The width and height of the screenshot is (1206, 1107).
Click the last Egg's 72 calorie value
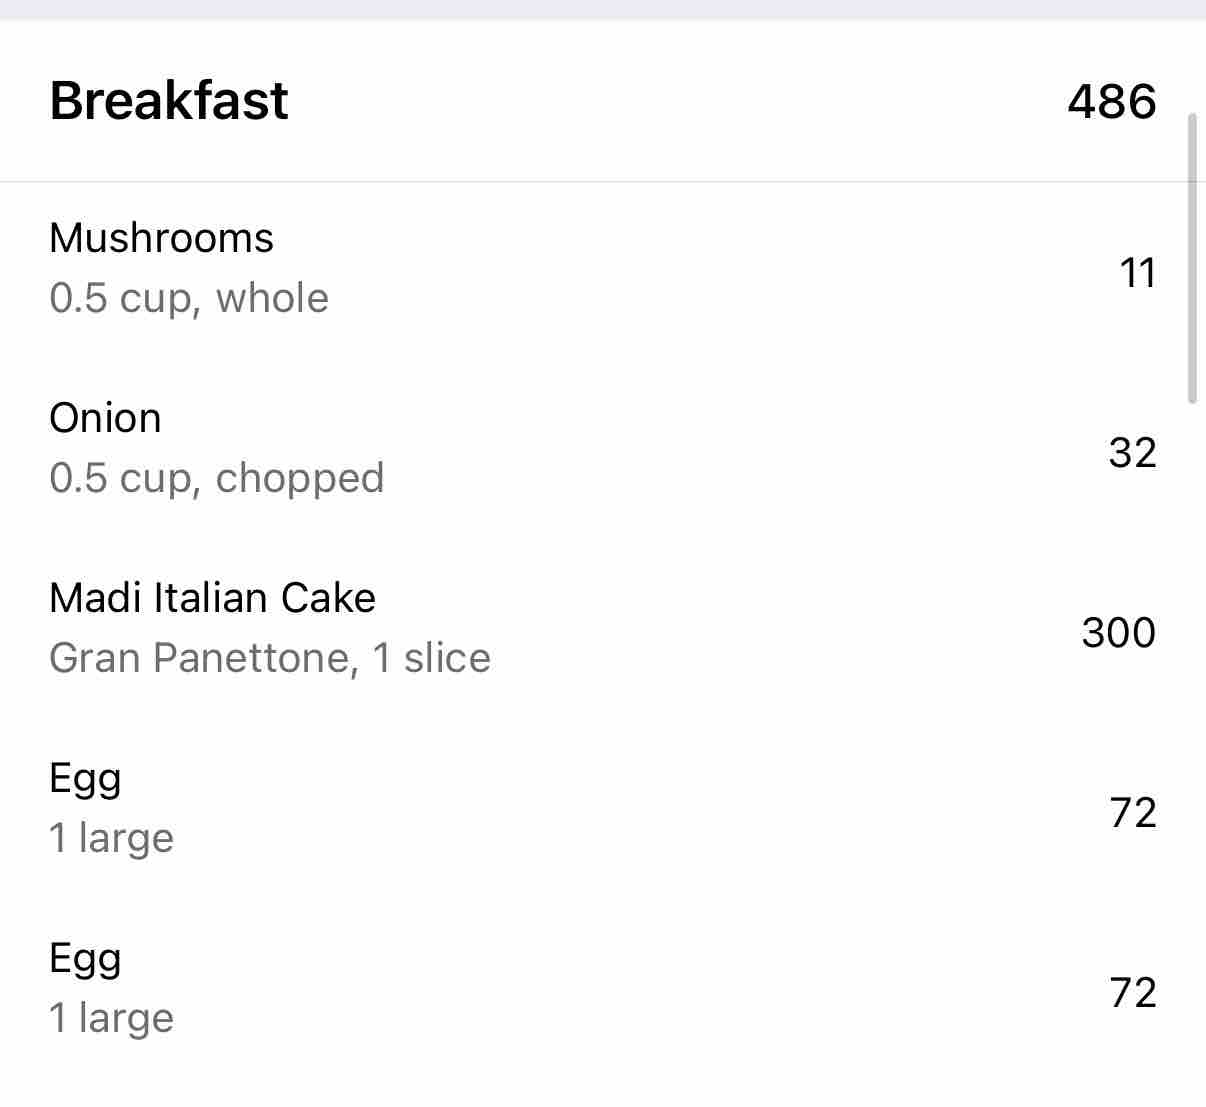coord(1133,993)
